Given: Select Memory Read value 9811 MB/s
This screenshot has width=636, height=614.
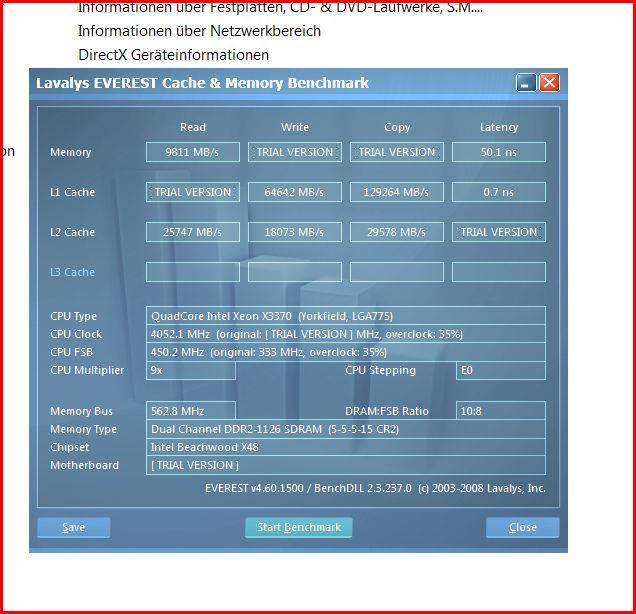Looking at the screenshot, I should tap(193, 152).
